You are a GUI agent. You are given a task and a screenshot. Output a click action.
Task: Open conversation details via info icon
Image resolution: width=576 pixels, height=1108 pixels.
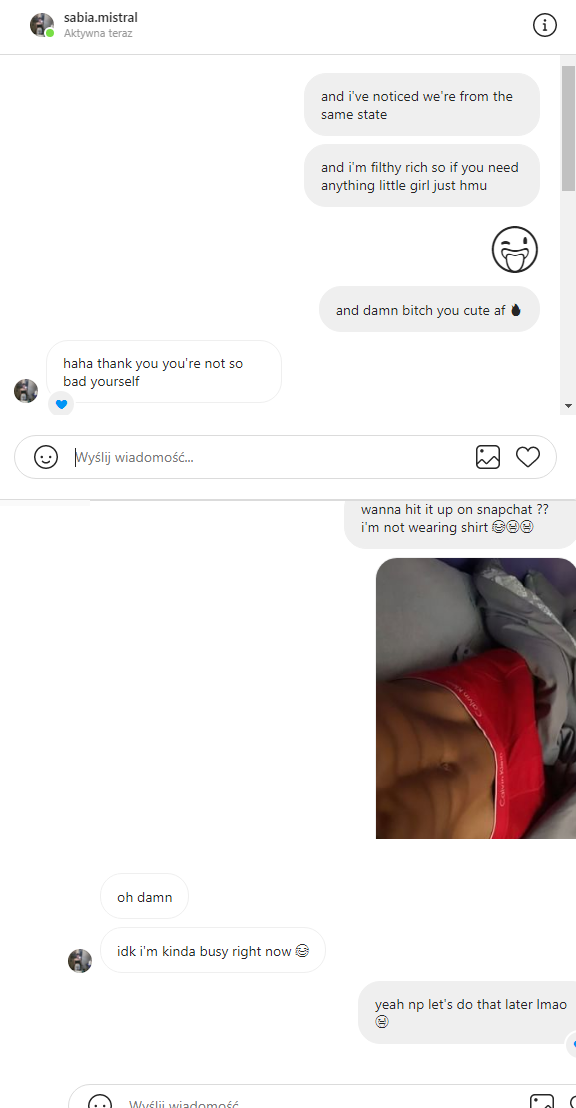(x=544, y=25)
